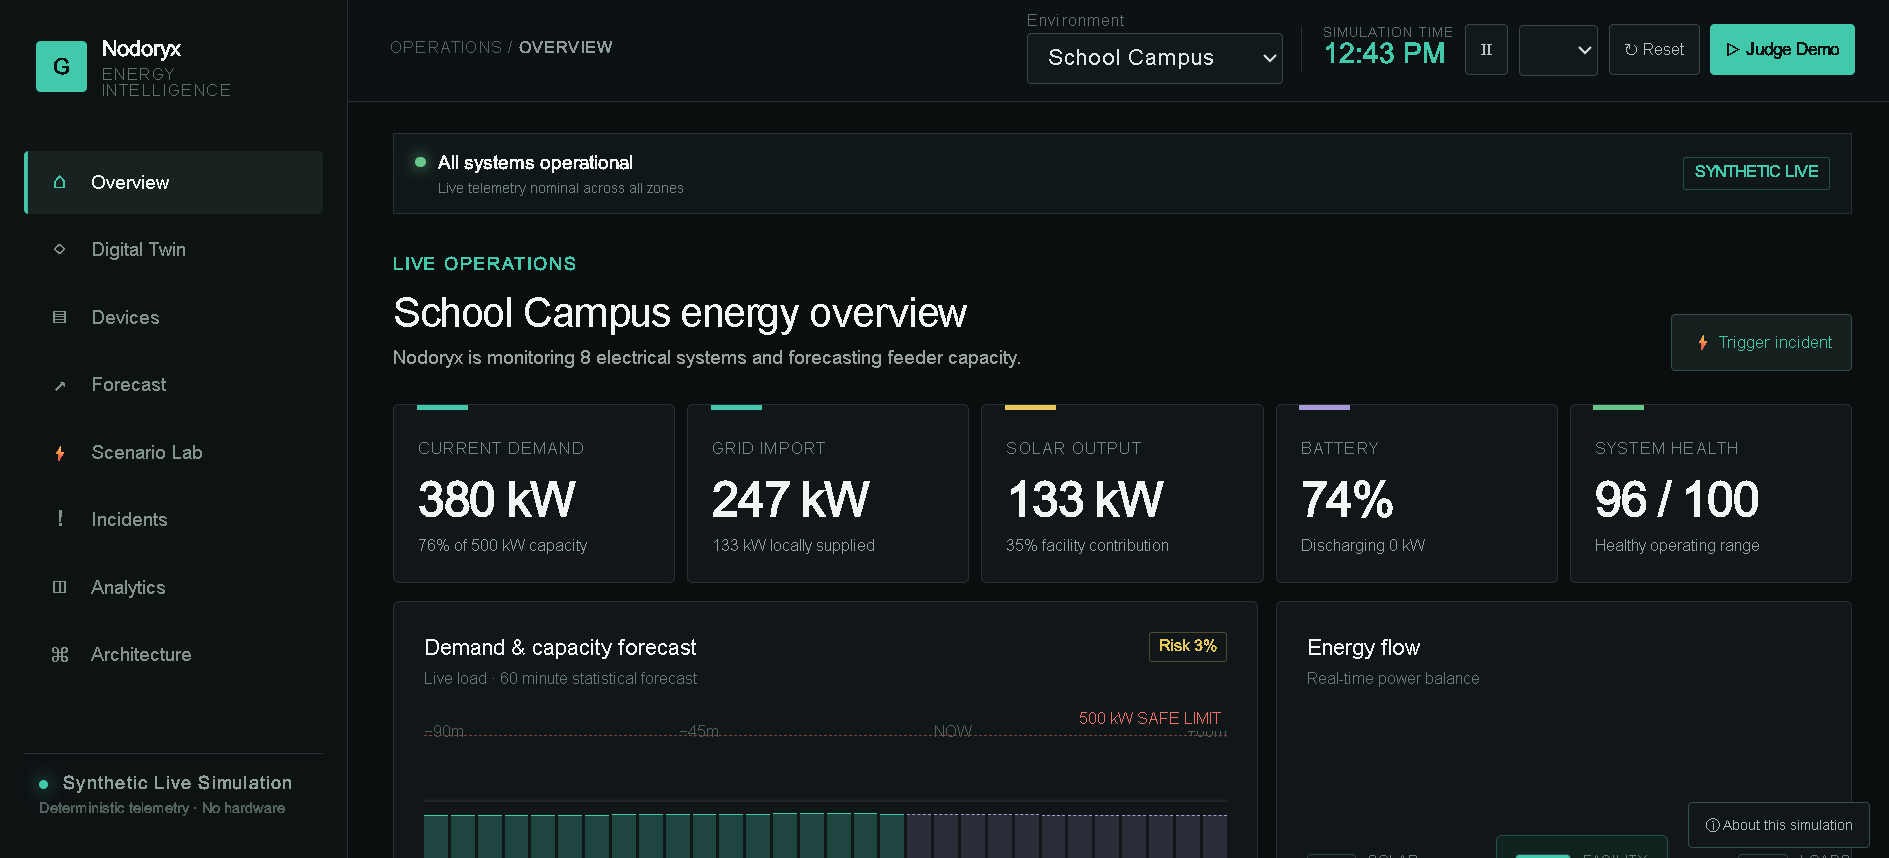Image resolution: width=1889 pixels, height=858 pixels.
Task: Open About this simulation info
Action: coord(1779,825)
